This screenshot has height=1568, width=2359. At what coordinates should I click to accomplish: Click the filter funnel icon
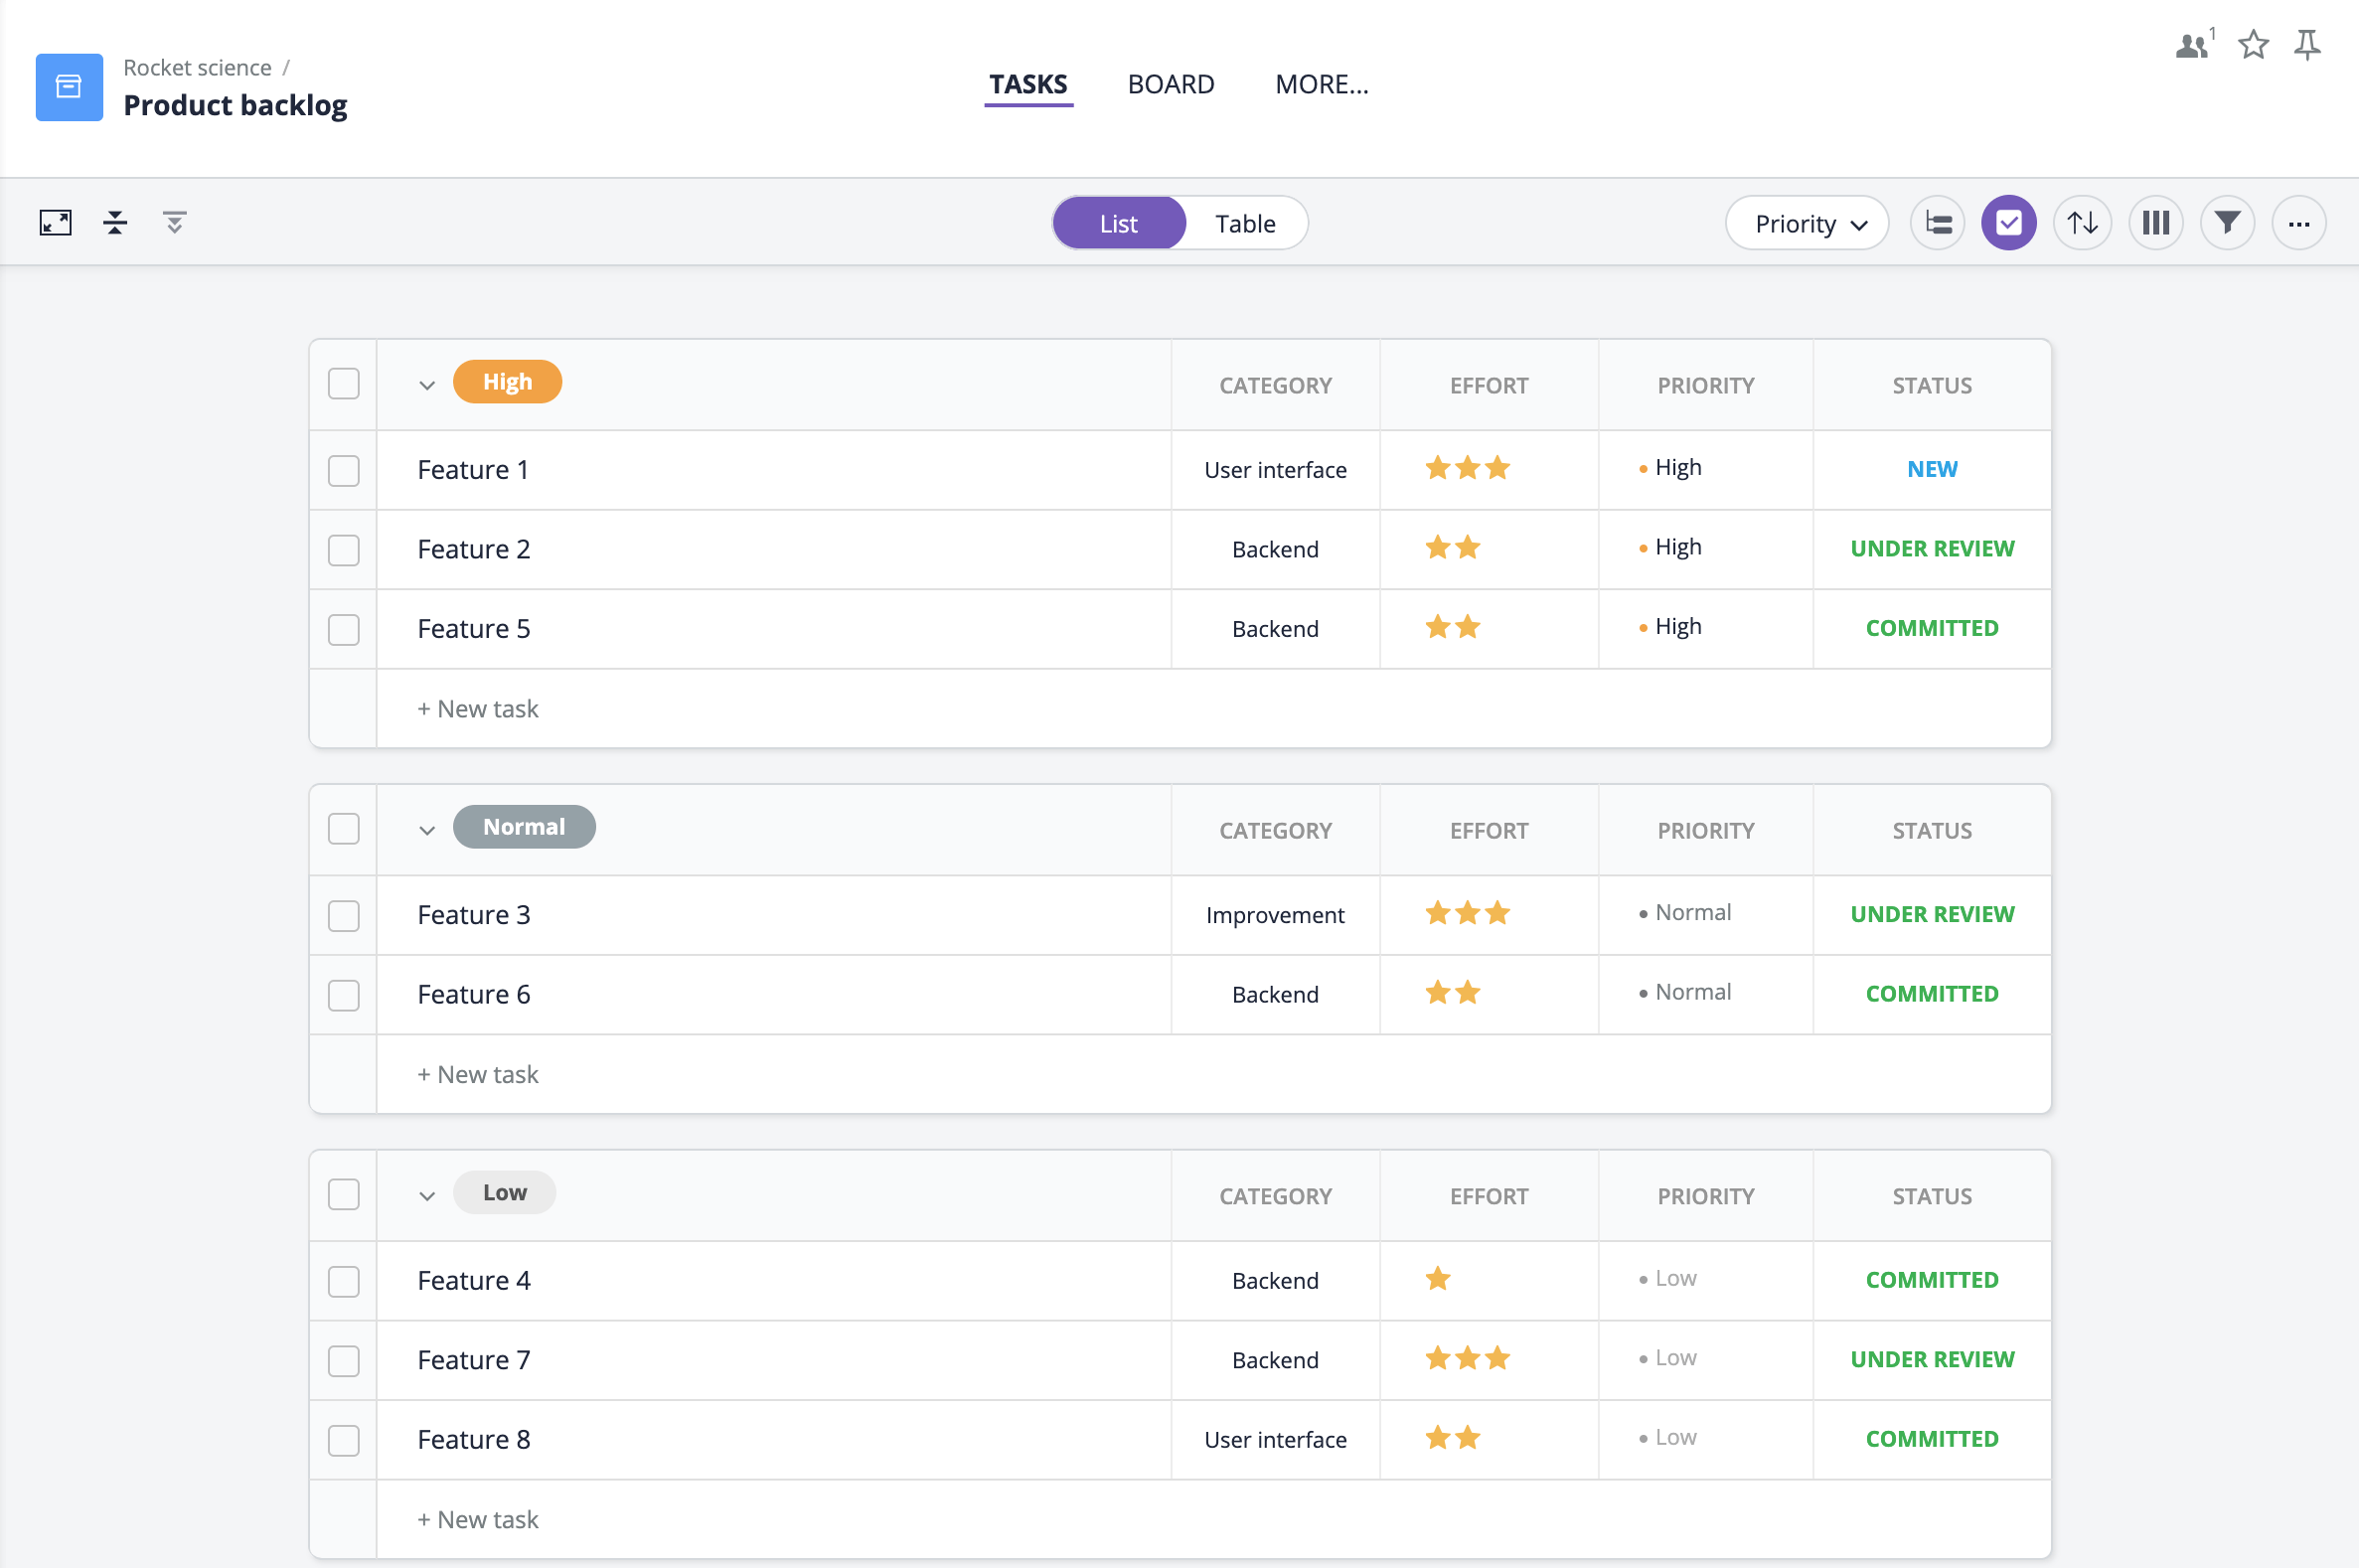pyautogui.click(x=2226, y=223)
